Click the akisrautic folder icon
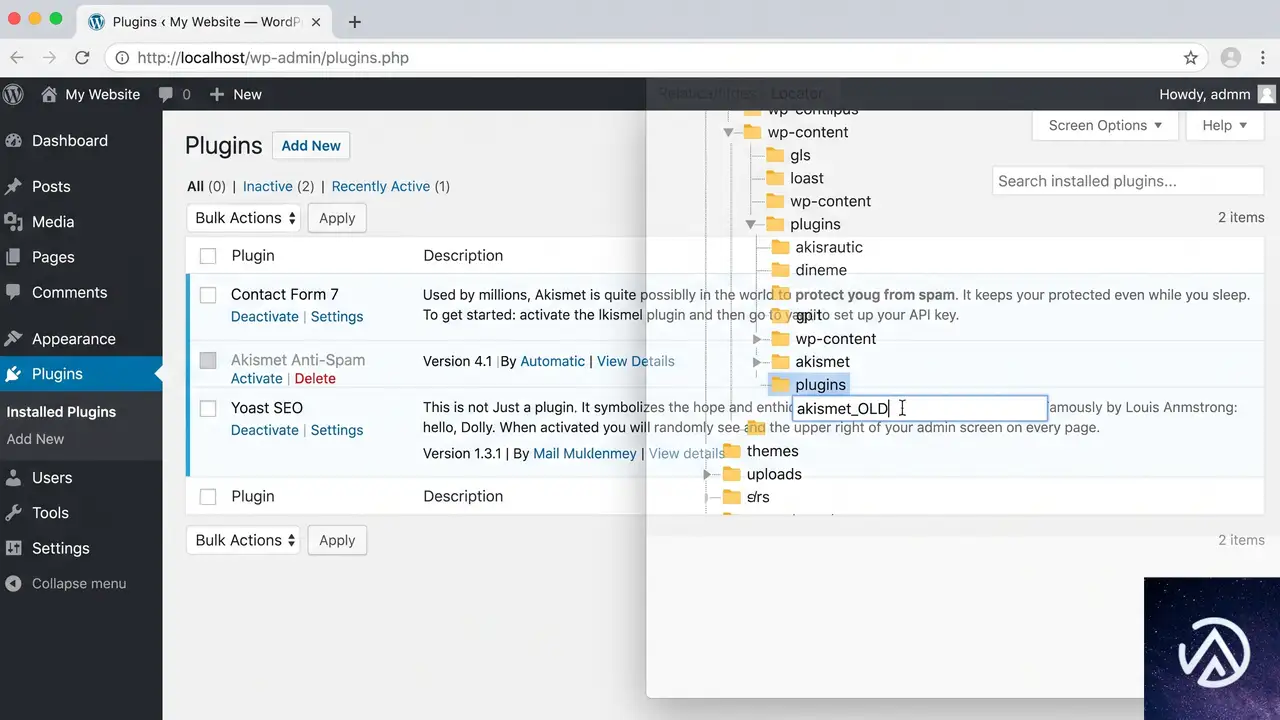 780,247
